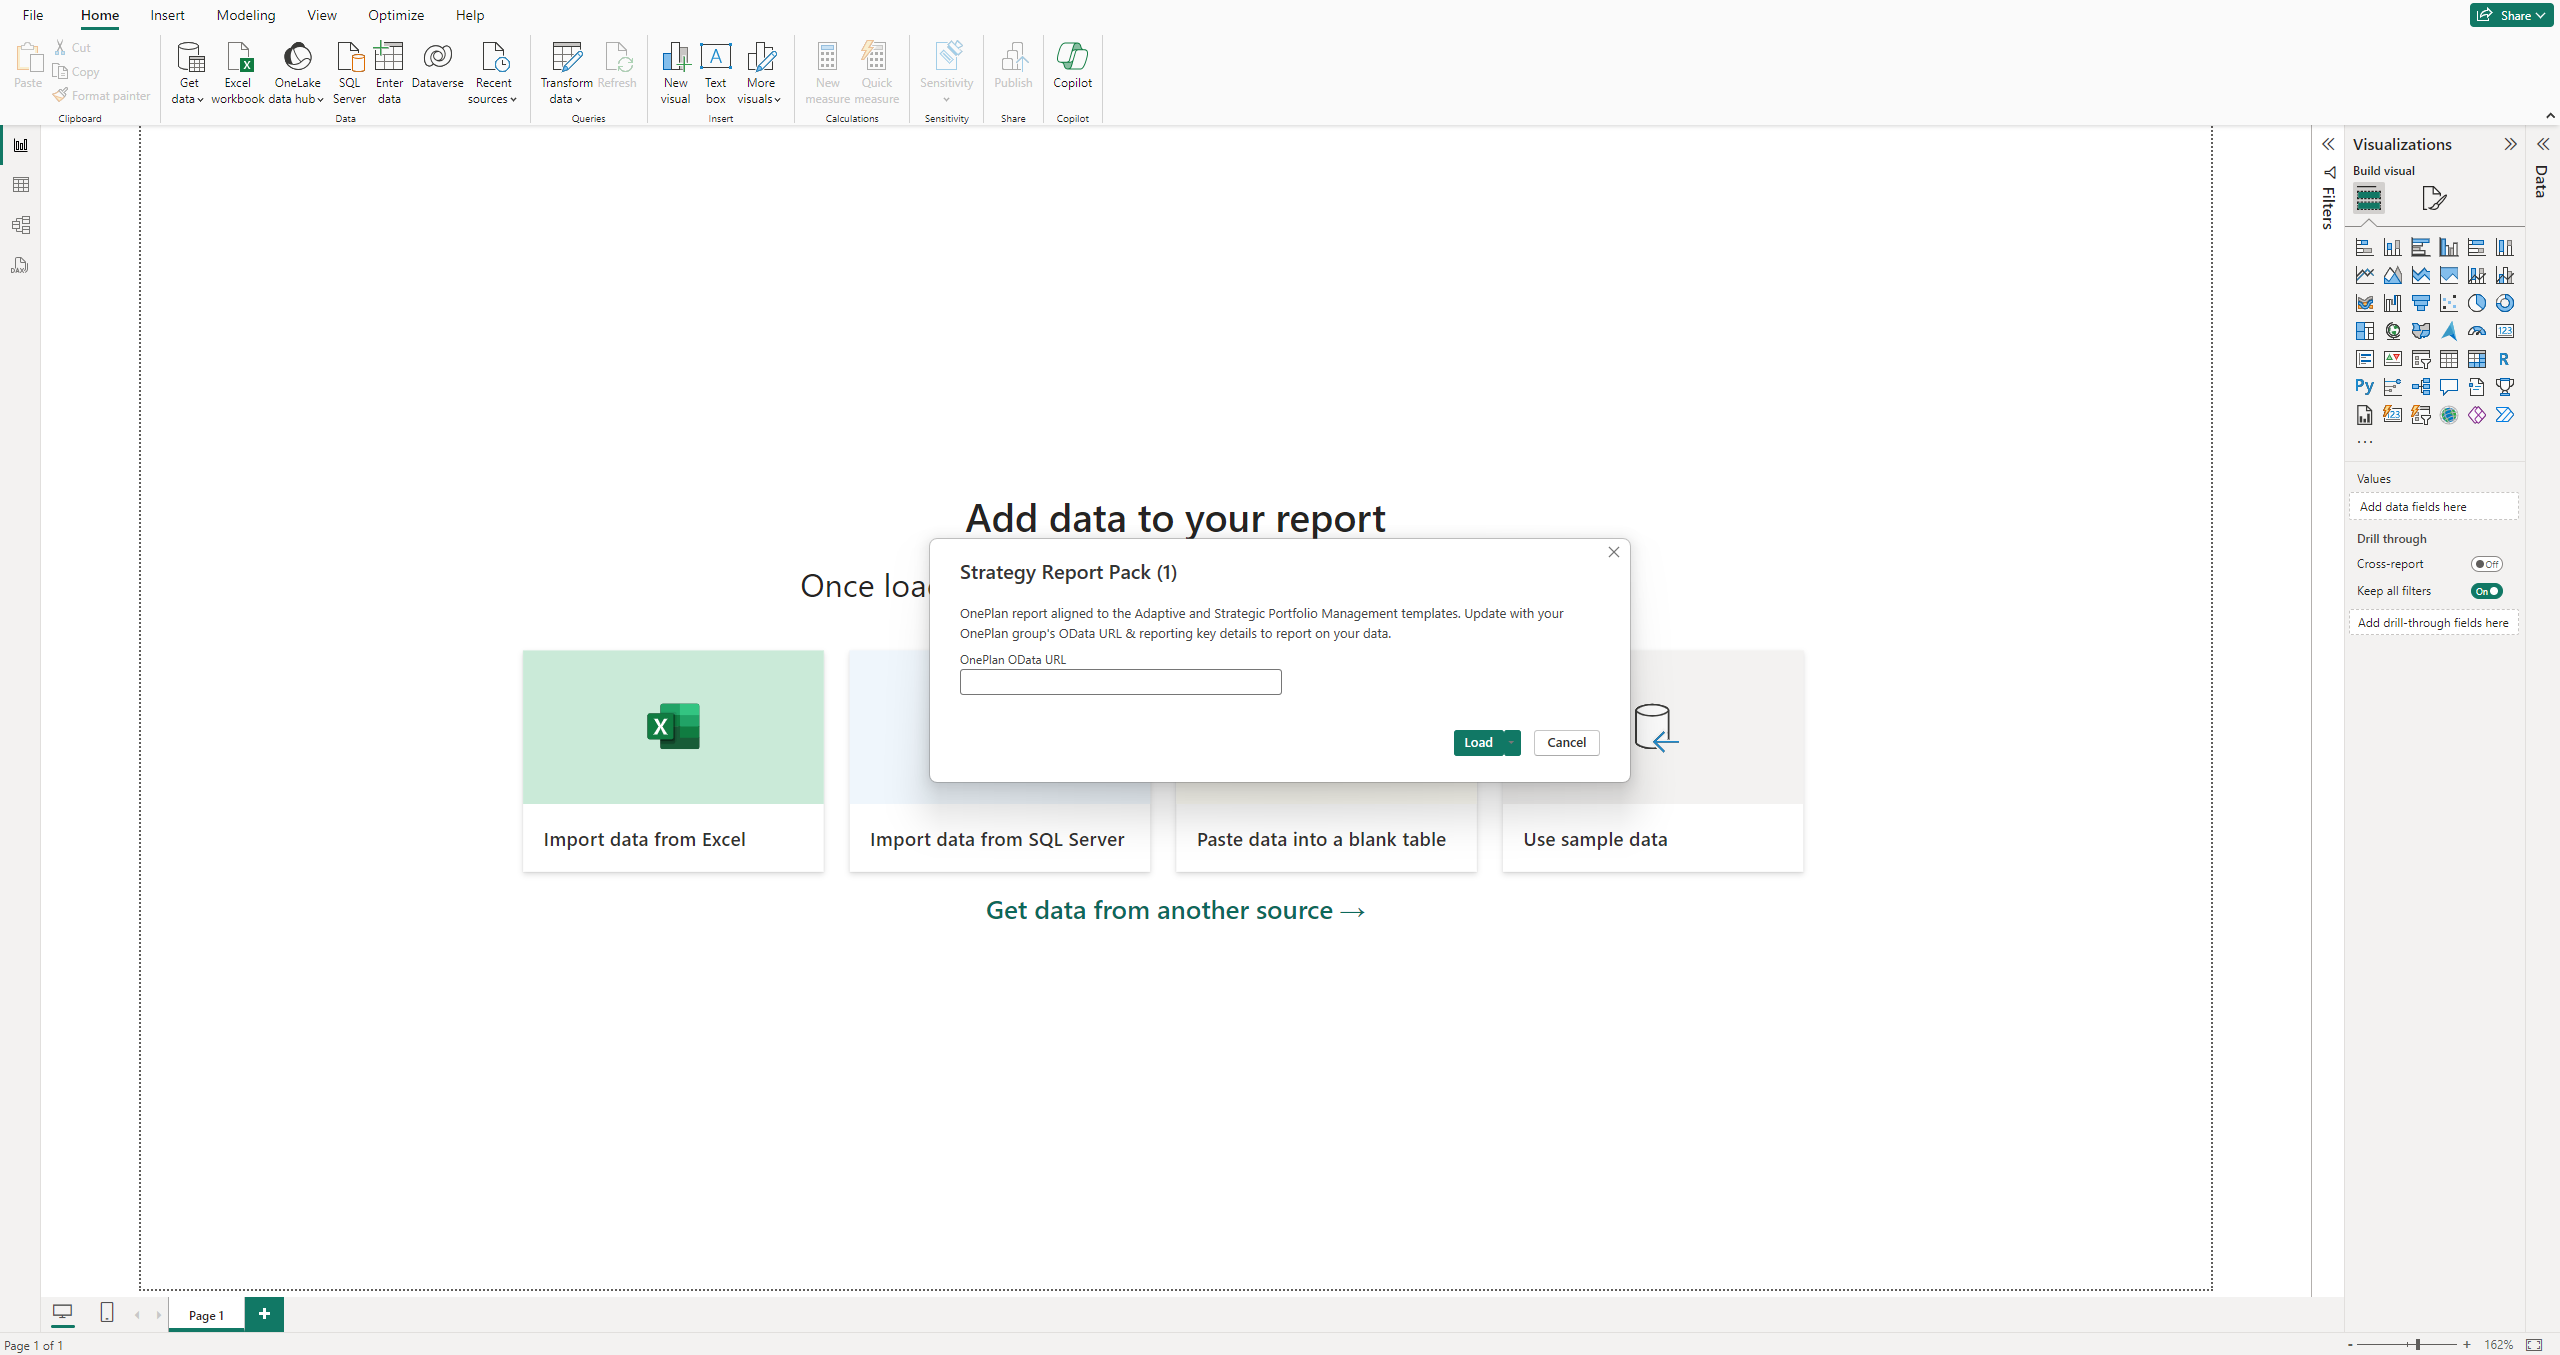
Task: Select the Q&A speech bubble visual
Action: tap(2448, 387)
